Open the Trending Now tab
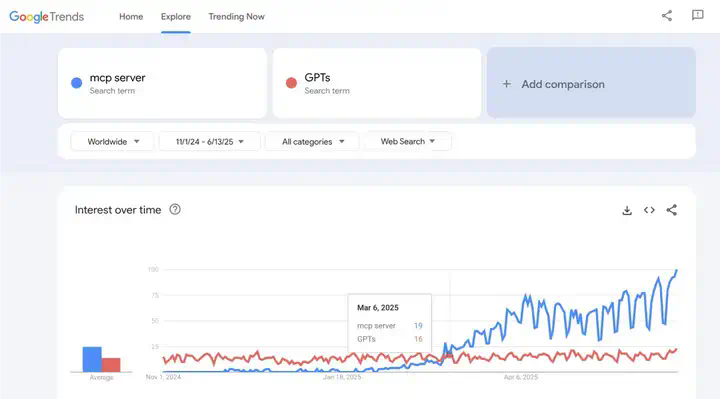The width and height of the screenshot is (720, 399). click(236, 17)
